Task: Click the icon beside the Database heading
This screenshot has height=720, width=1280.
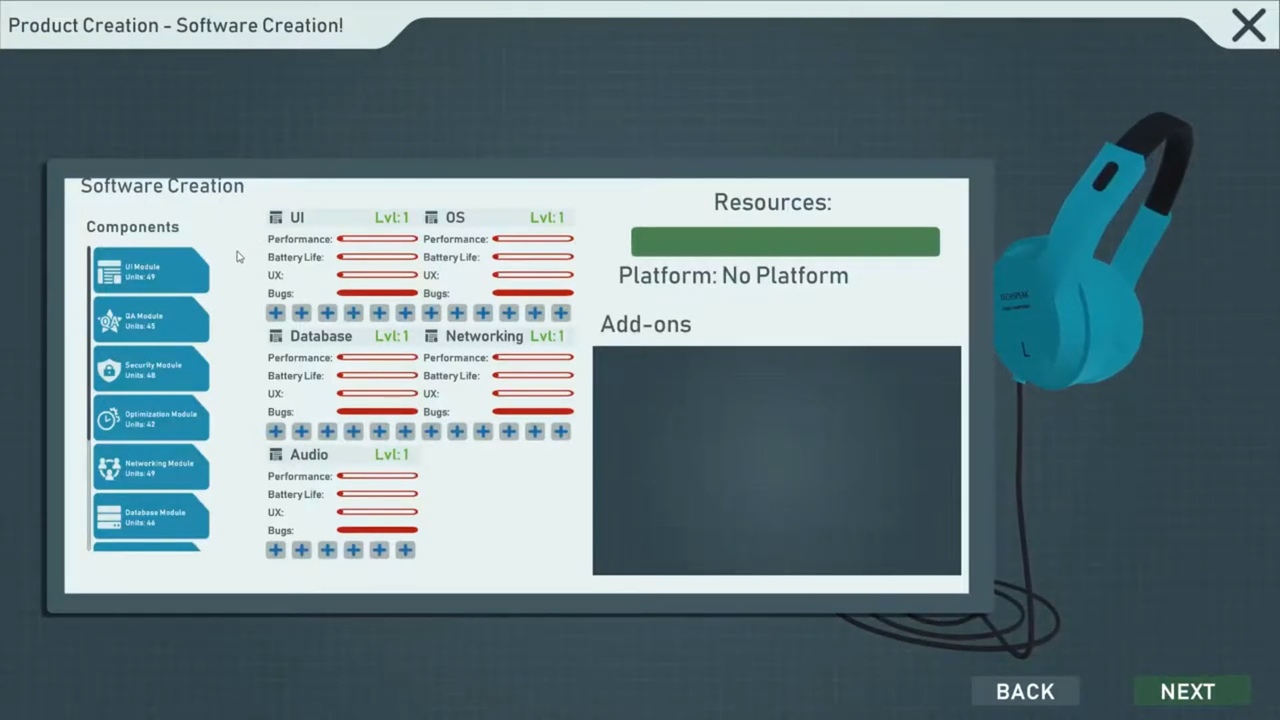Action: pyautogui.click(x=276, y=337)
